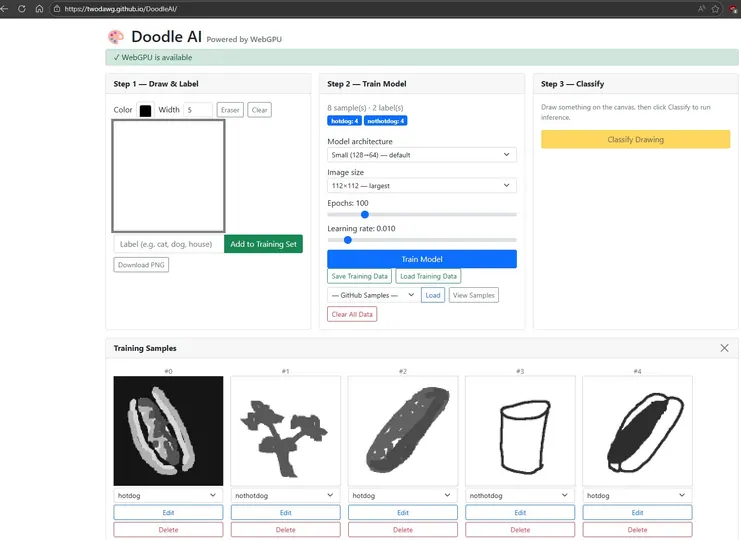Click the Save Training Data button
741x540 pixels.
tap(359, 276)
